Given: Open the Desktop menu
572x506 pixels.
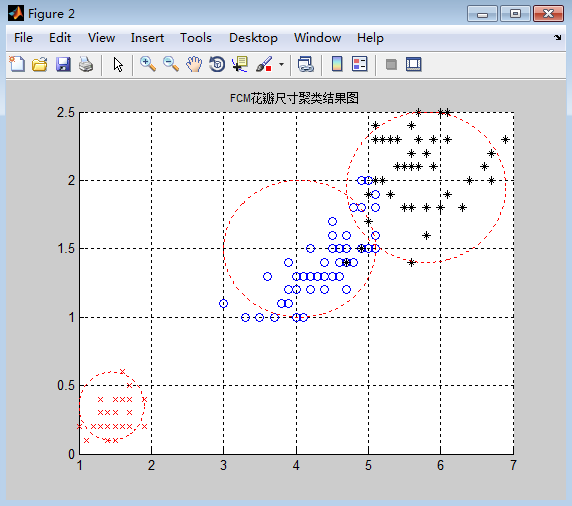Looking at the screenshot, I should click(x=254, y=38).
